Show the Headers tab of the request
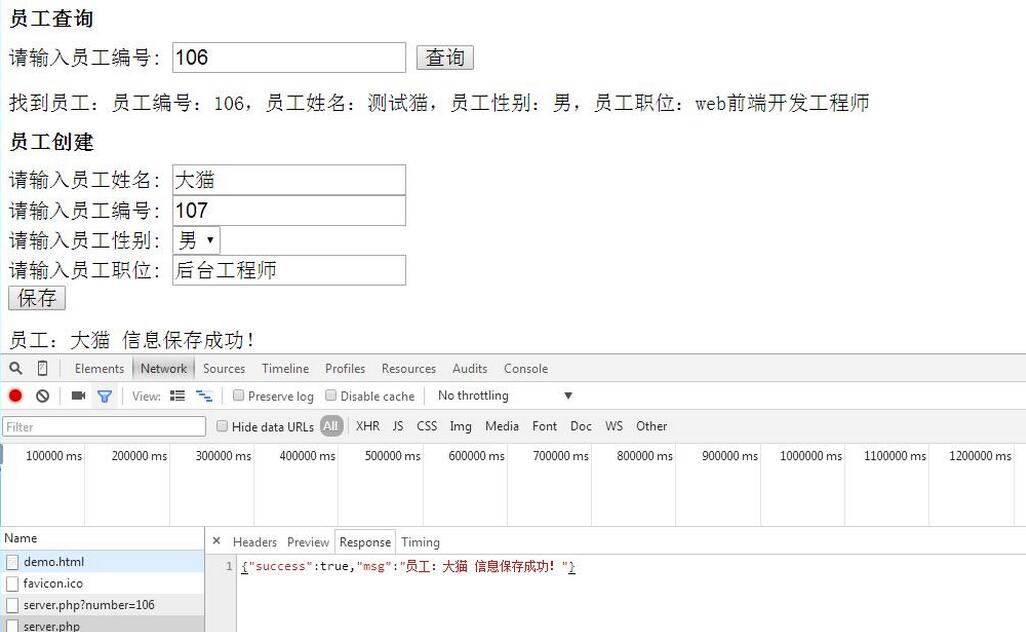1026x632 pixels. 255,542
